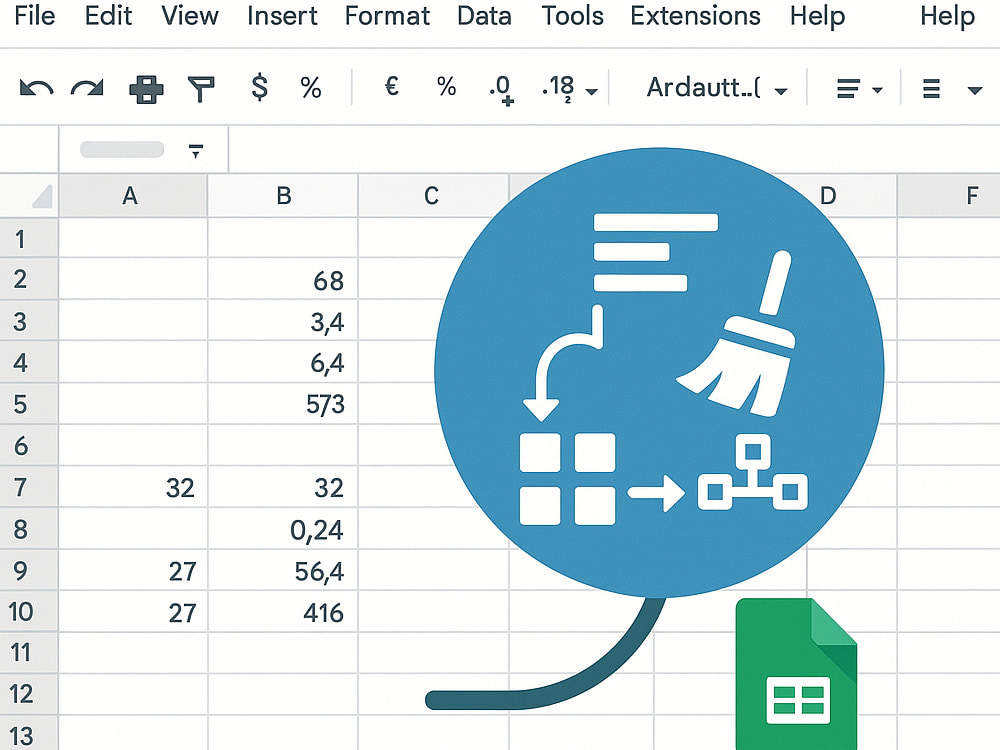Click the Undo icon

click(35, 88)
